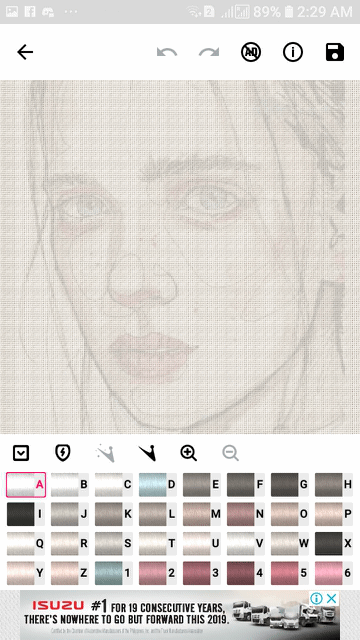Undo the last stitch action

[x=167, y=52]
